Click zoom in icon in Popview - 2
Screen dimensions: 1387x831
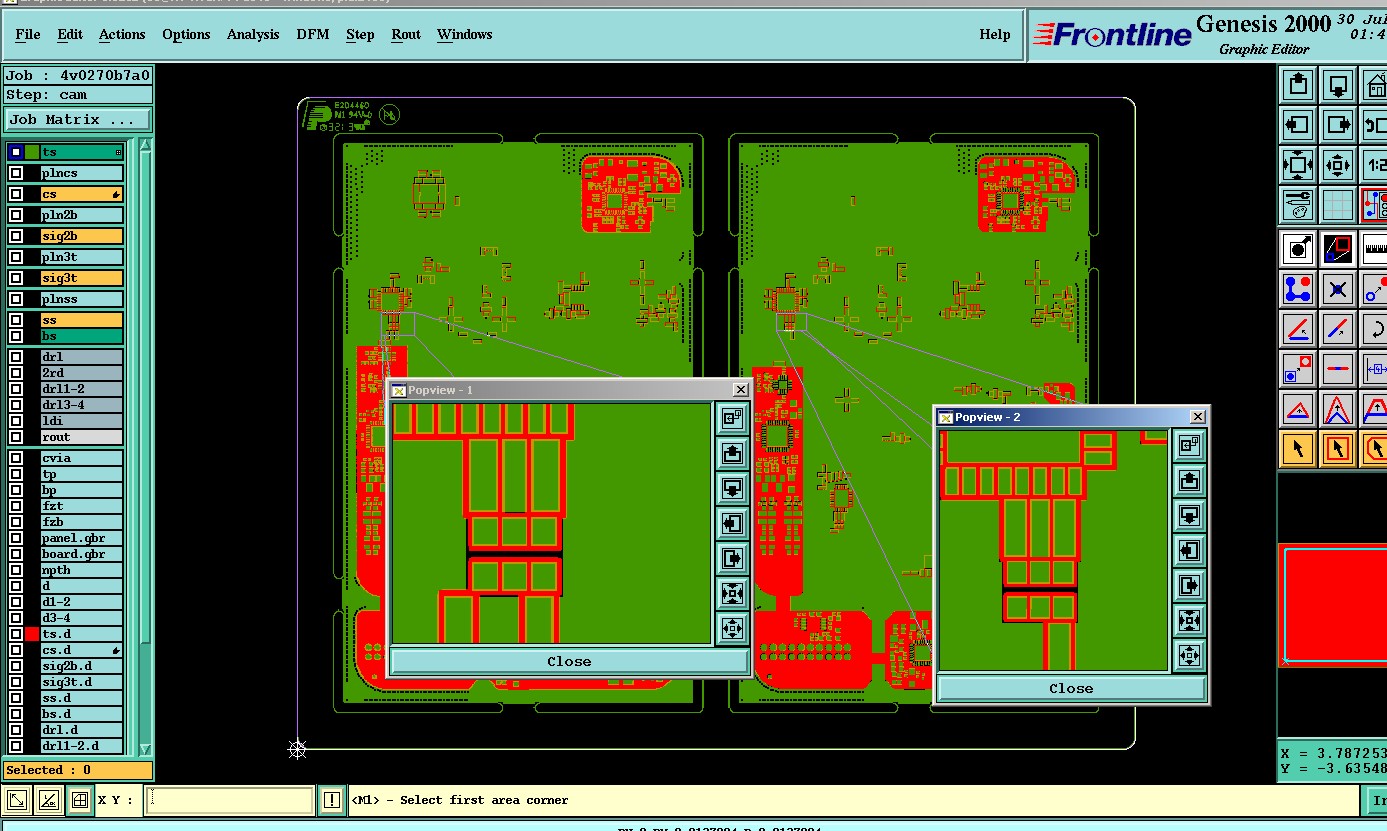coord(1189,620)
